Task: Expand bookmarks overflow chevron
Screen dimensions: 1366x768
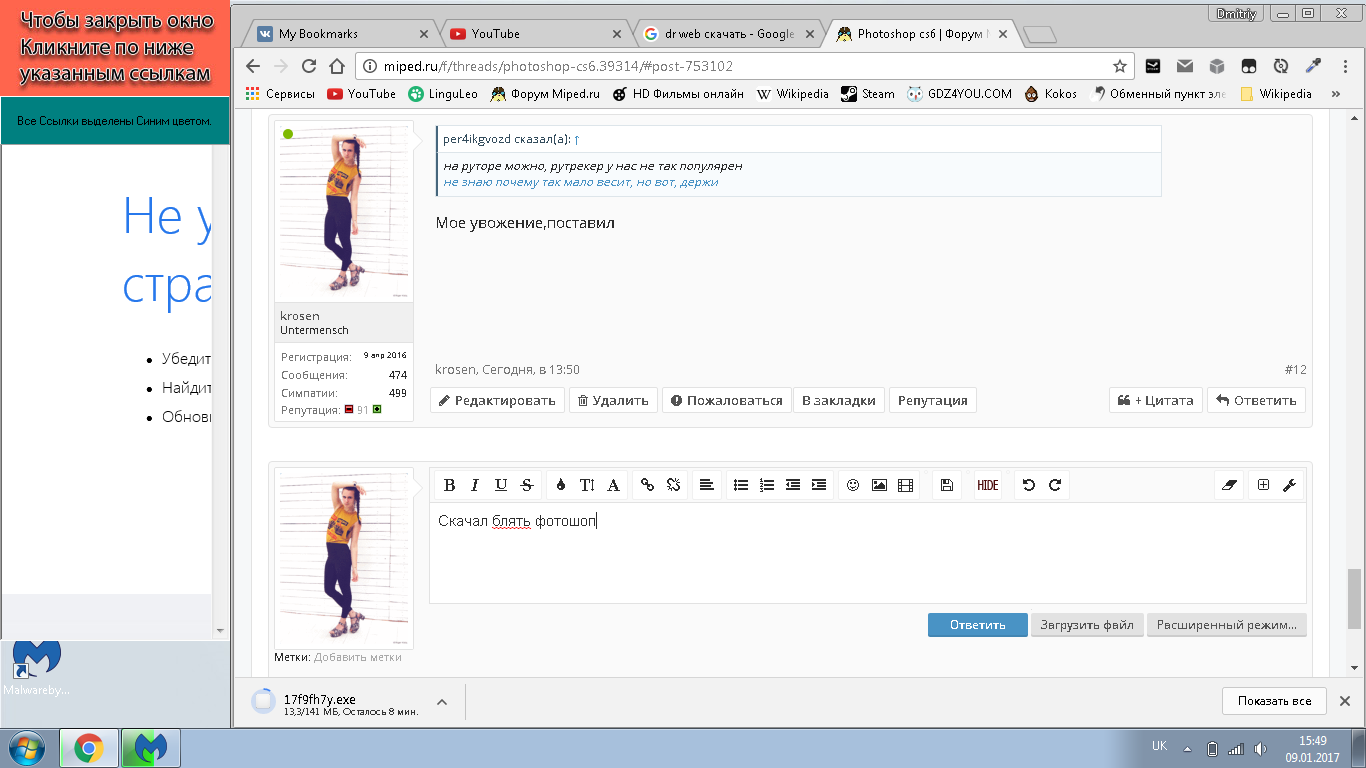Action: coord(1335,94)
